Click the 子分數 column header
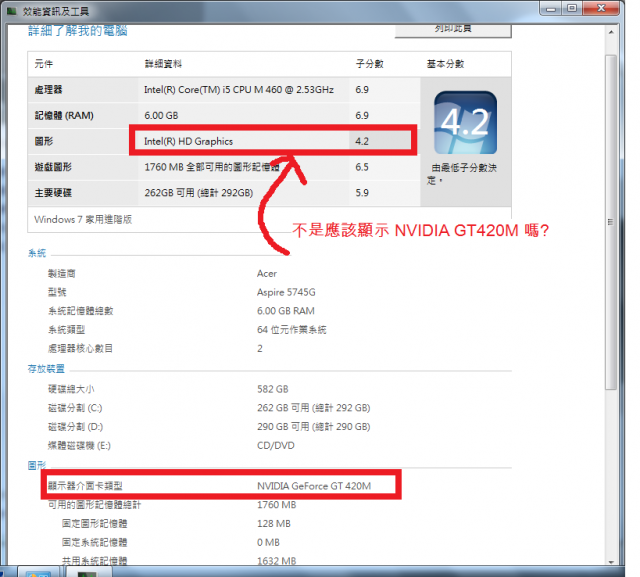Screen dimensions: 640x577 [370, 64]
